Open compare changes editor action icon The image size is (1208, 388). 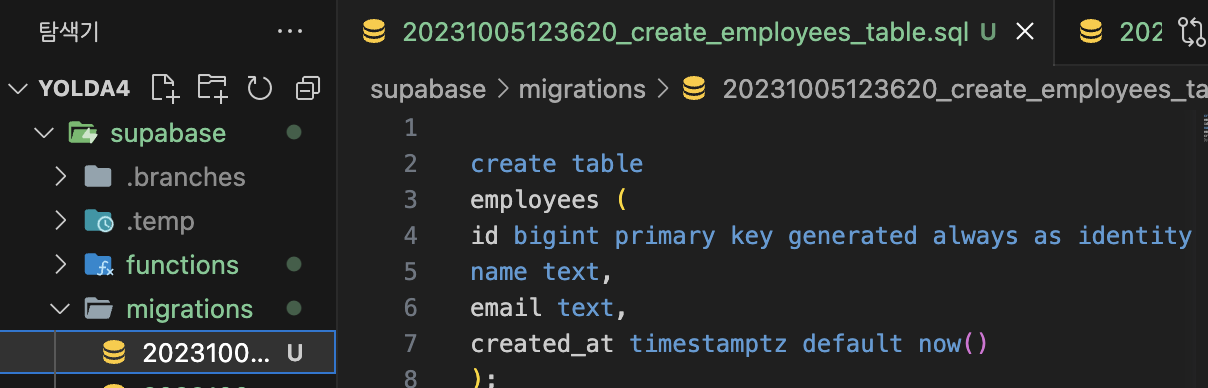click(x=1193, y=32)
